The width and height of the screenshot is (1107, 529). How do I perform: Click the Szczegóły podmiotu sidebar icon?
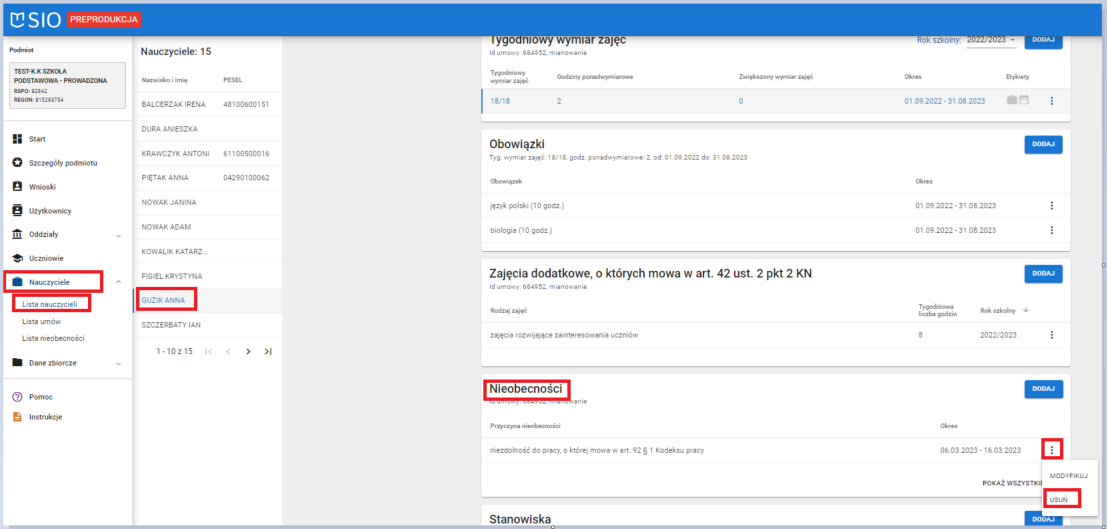(18, 163)
